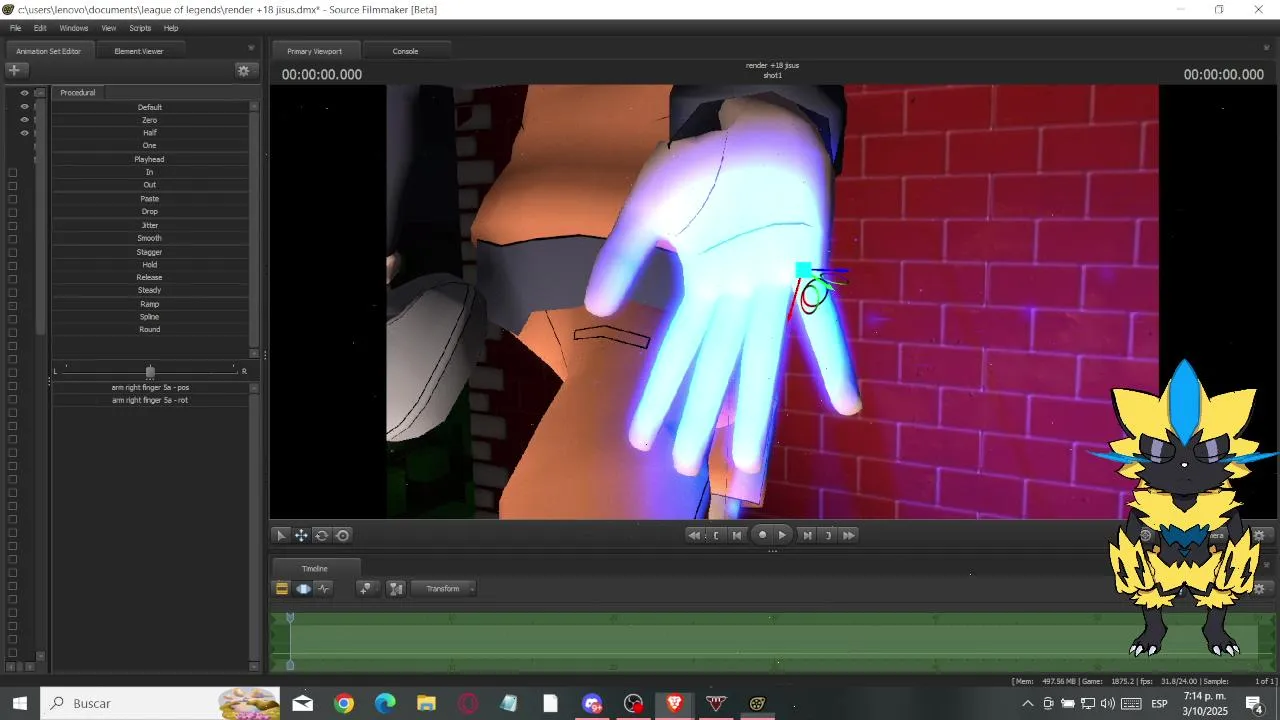Switch timeline to the Motion Editor
The height and width of the screenshot is (720, 1280).
[303, 589]
